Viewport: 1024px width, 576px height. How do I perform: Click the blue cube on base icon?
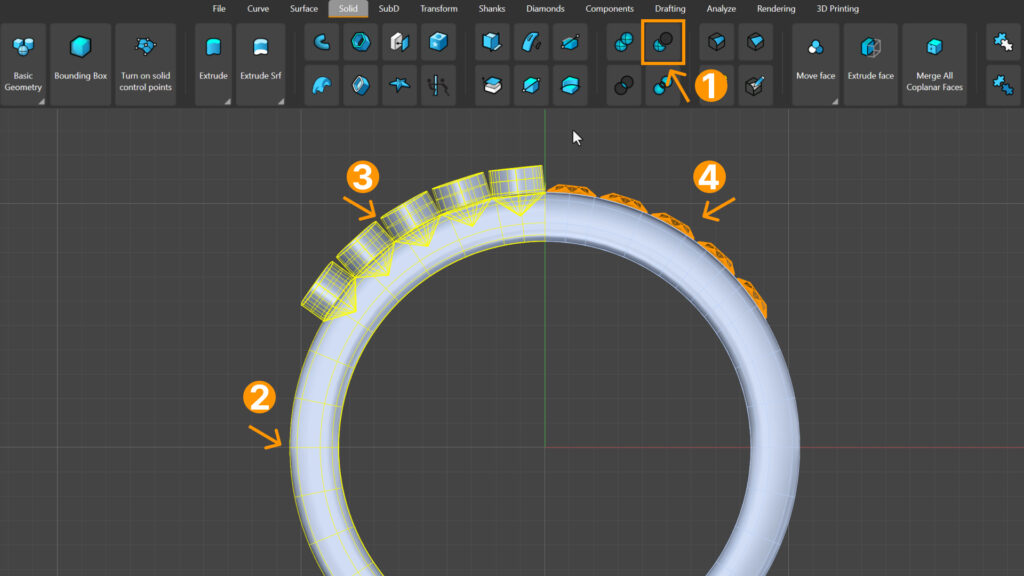[492, 42]
